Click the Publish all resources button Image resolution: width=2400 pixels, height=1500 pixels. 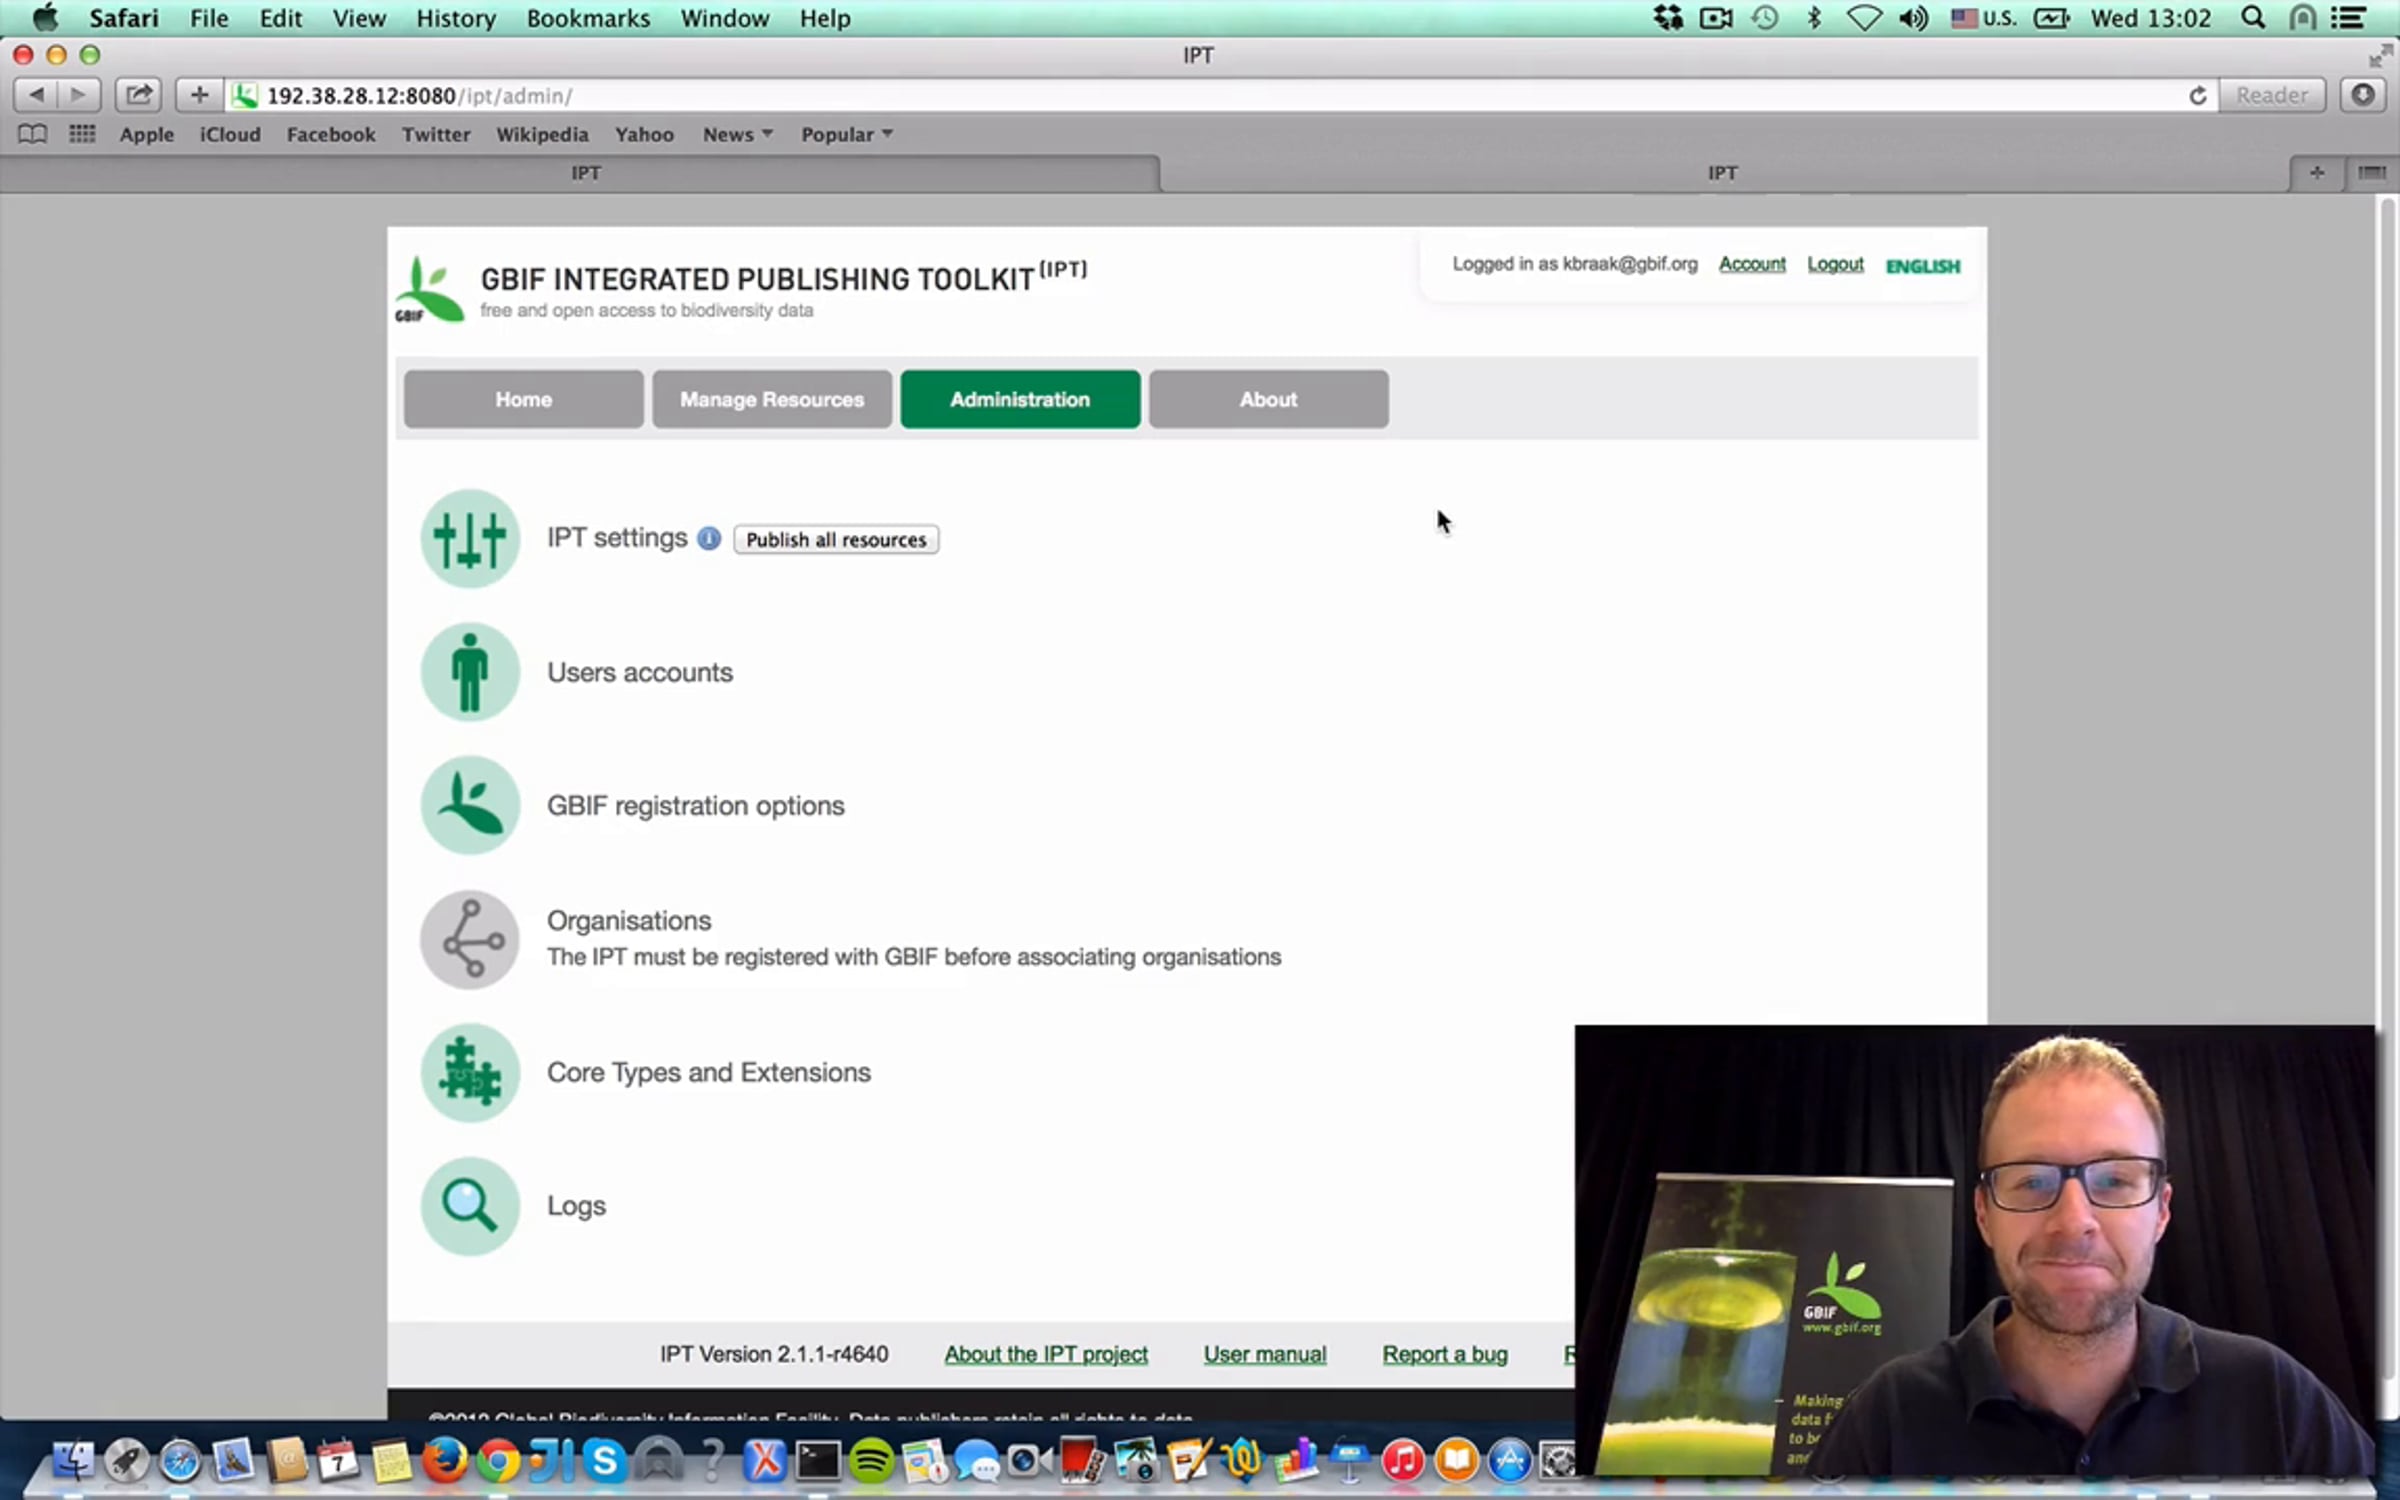836,539
